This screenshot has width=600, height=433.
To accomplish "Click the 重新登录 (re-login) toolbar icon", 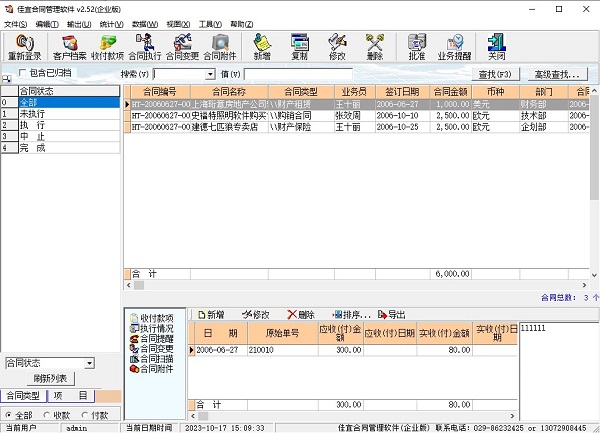I will tap(25, 46).
